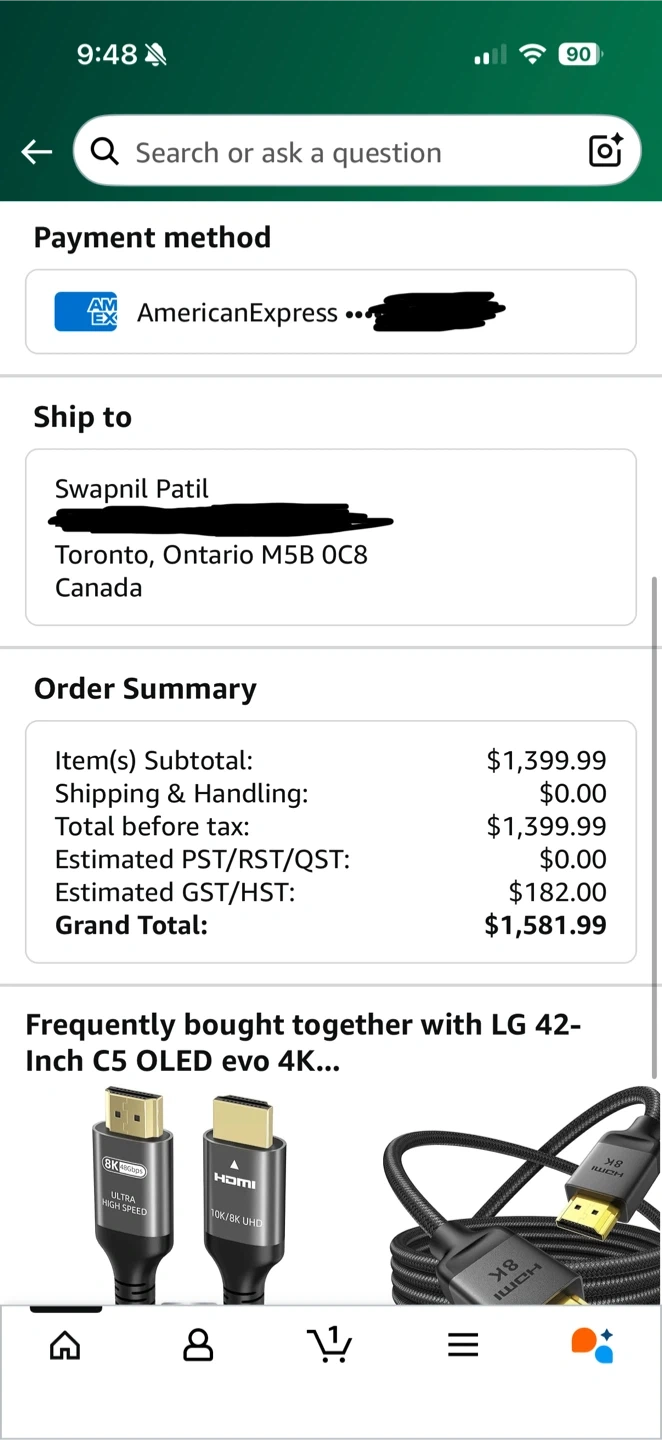Tap the Swapnil Patil shipping address card
662x1440 pixels.
click(330, 537)
